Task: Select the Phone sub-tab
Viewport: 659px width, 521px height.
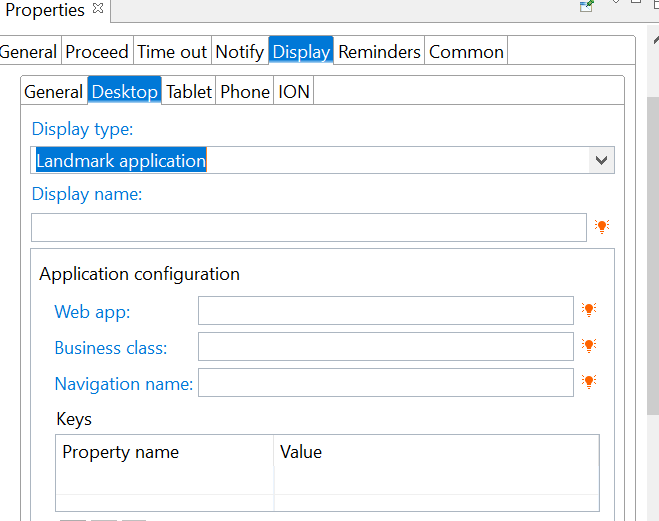Action: tap(245, 91)
